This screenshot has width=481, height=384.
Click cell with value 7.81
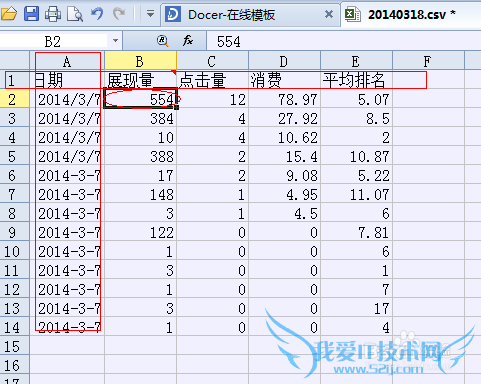click(356, 232)
